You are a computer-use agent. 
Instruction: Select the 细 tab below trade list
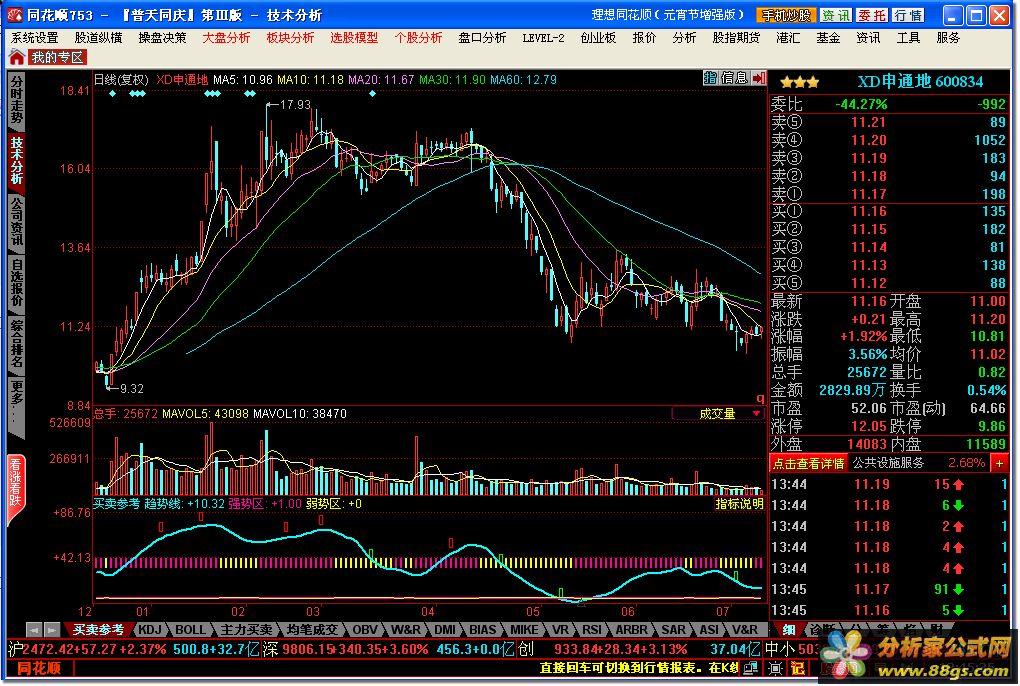click(789, 629)
